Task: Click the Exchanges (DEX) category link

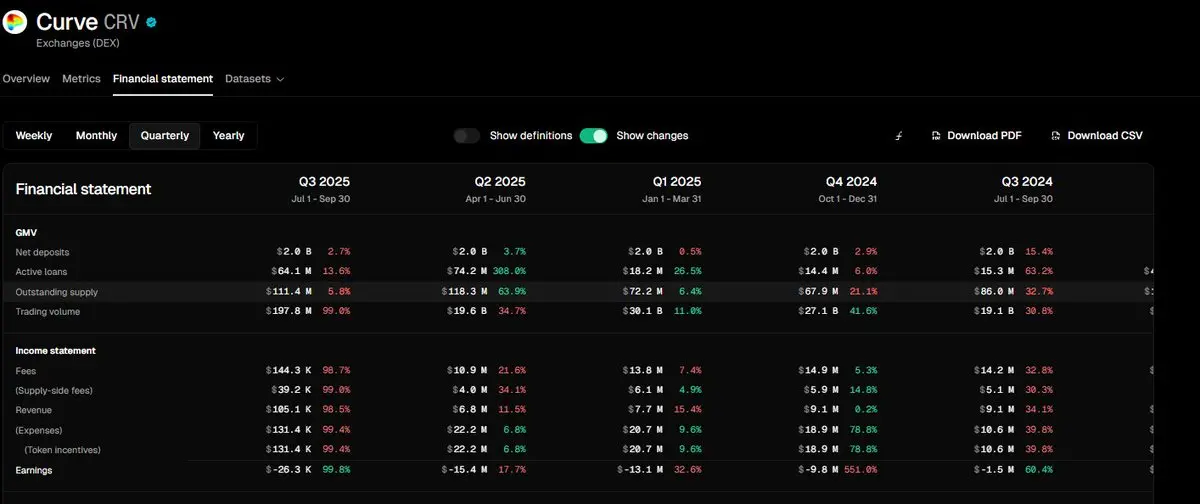Action: (x=77, y=43)
